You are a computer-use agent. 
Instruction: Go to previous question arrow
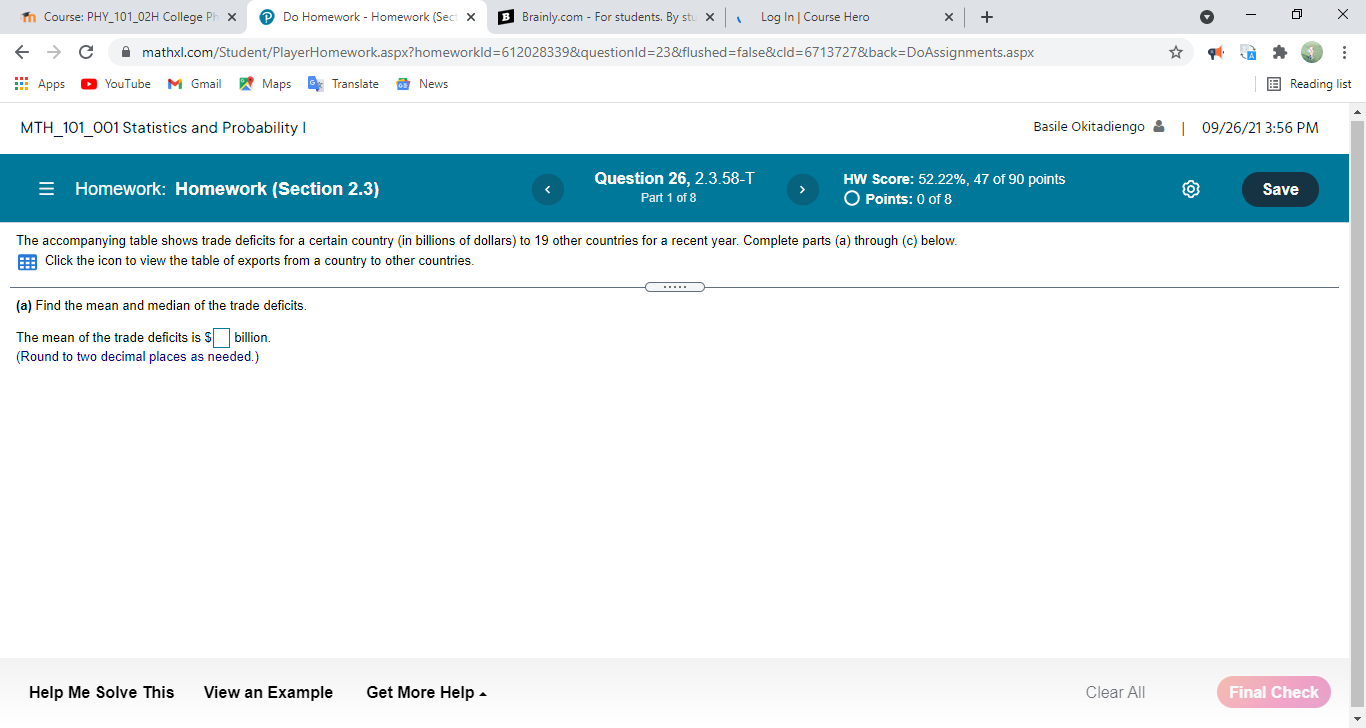click(x=547, y=189)
